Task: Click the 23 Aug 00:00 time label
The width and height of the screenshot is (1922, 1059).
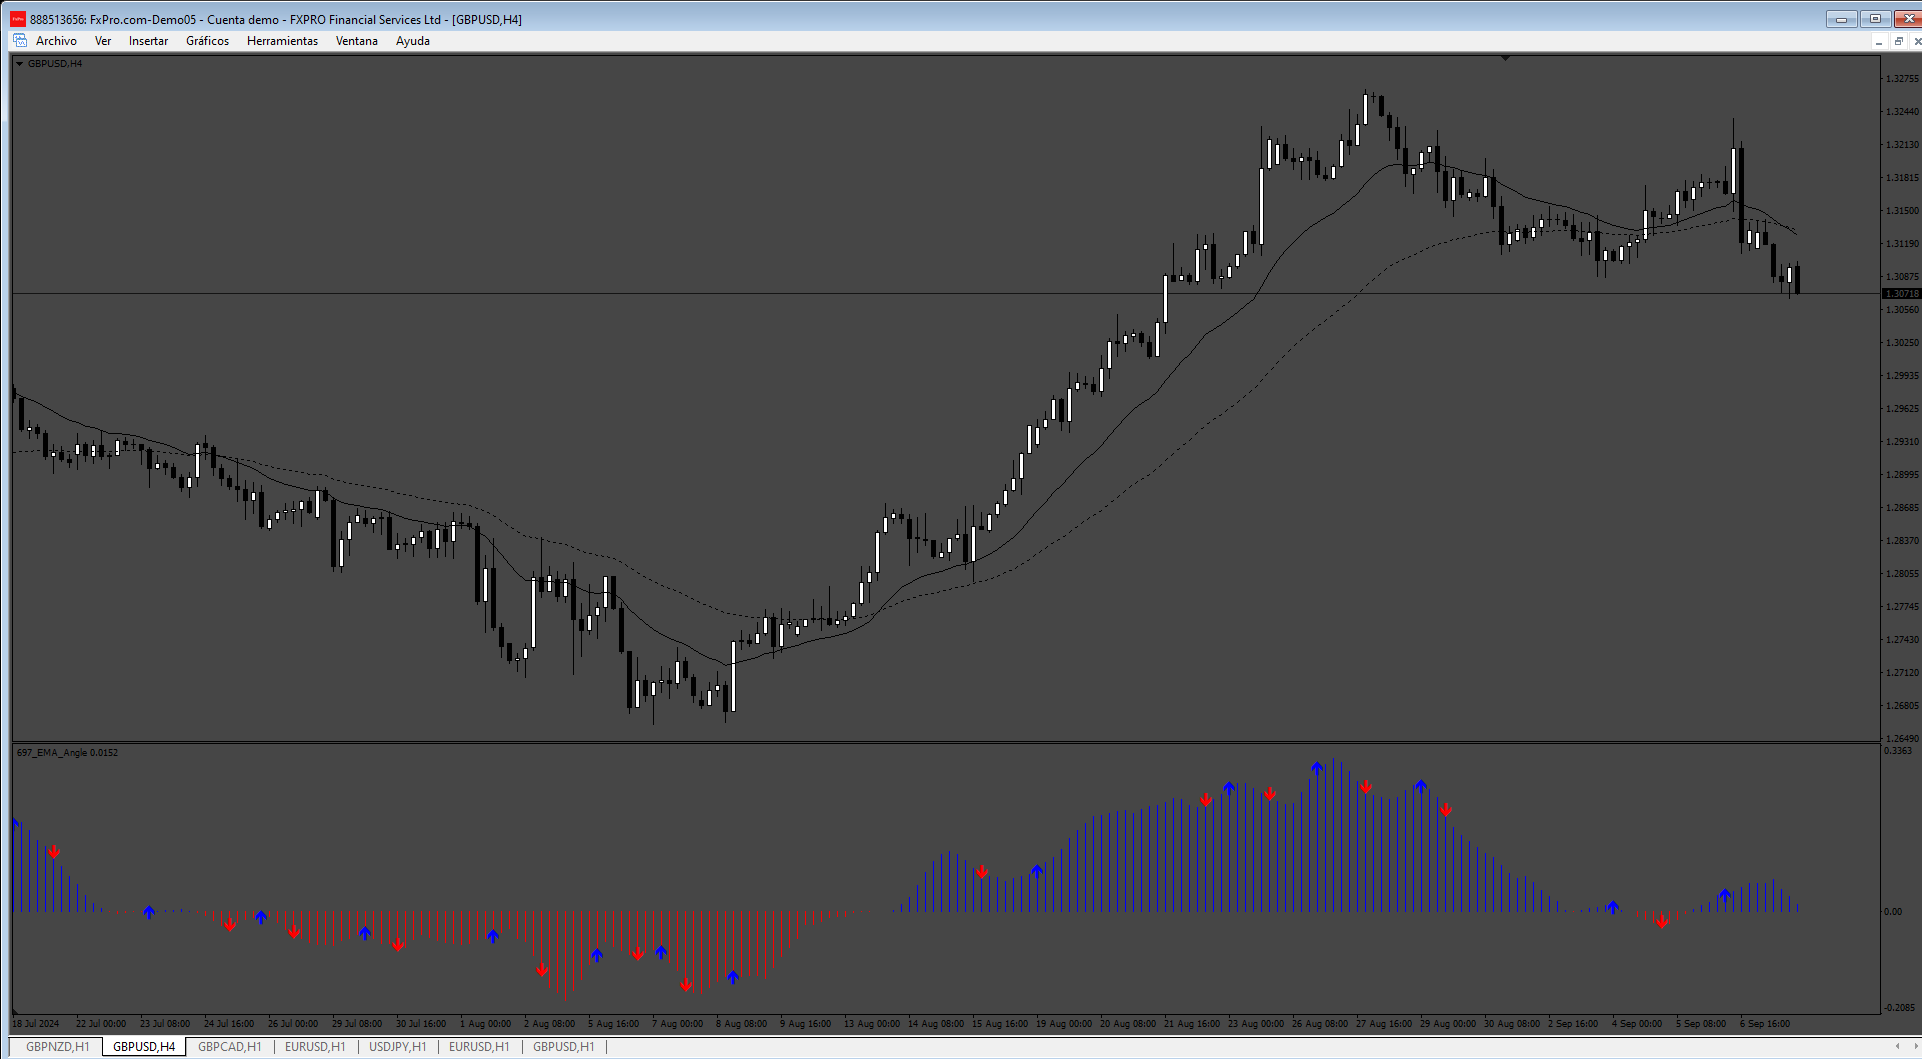Action: [1256, 1024]
